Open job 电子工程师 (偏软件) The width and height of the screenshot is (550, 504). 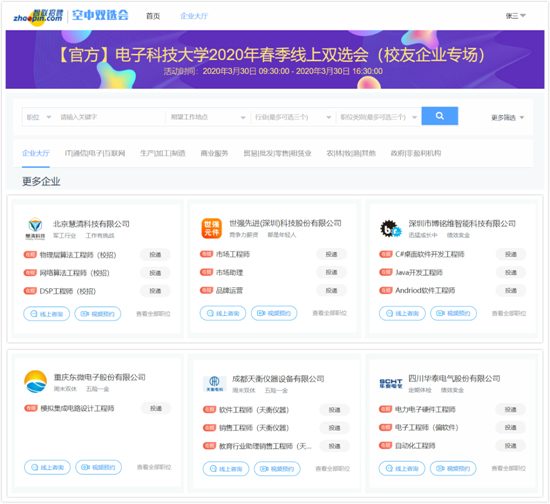tap(427, 428)
